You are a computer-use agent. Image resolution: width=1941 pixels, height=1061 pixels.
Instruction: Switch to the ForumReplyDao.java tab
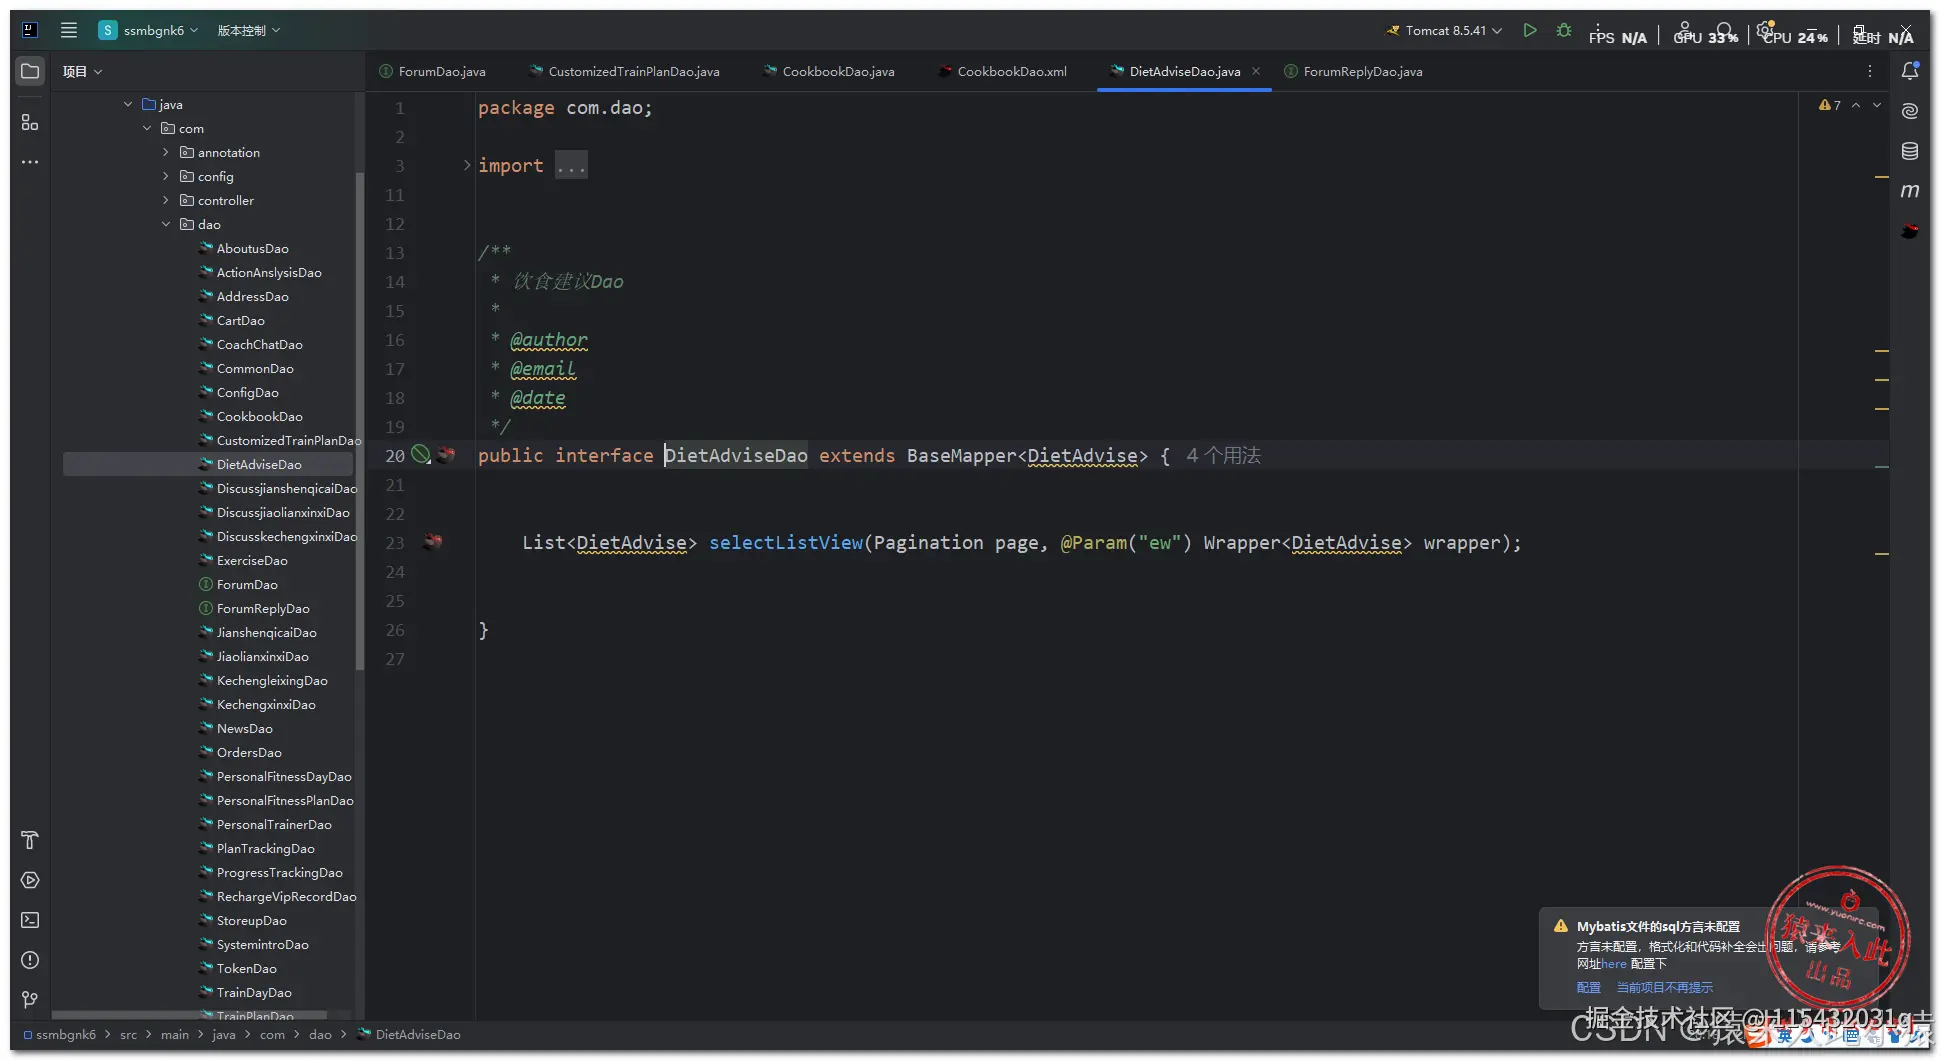[x=1362, y=71]
